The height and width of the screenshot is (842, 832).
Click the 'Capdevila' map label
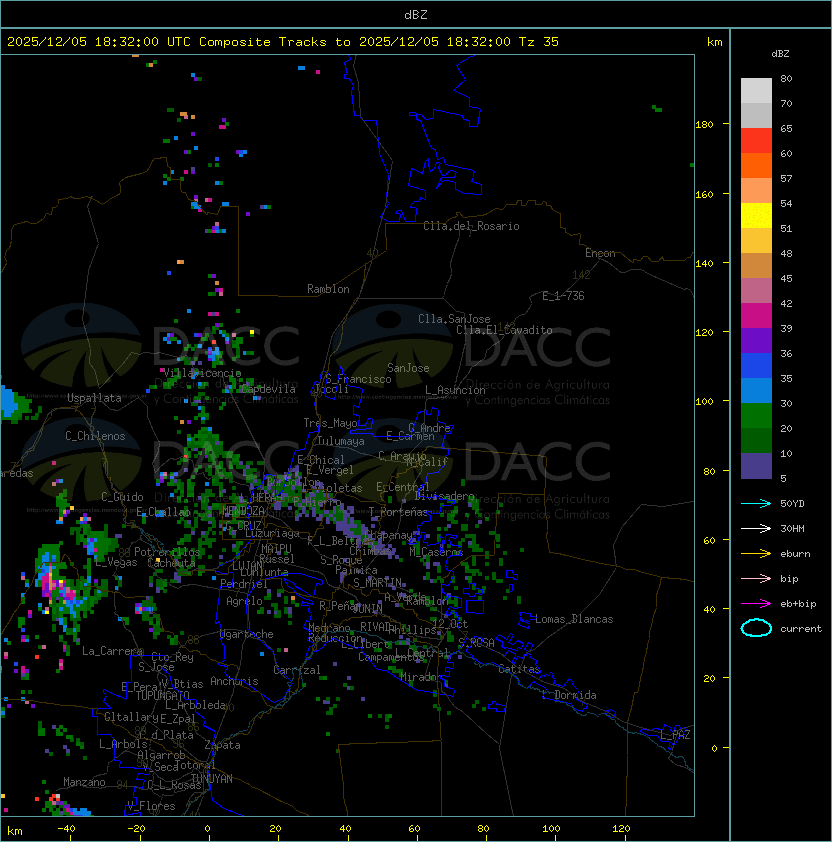[x=268, y=389]
